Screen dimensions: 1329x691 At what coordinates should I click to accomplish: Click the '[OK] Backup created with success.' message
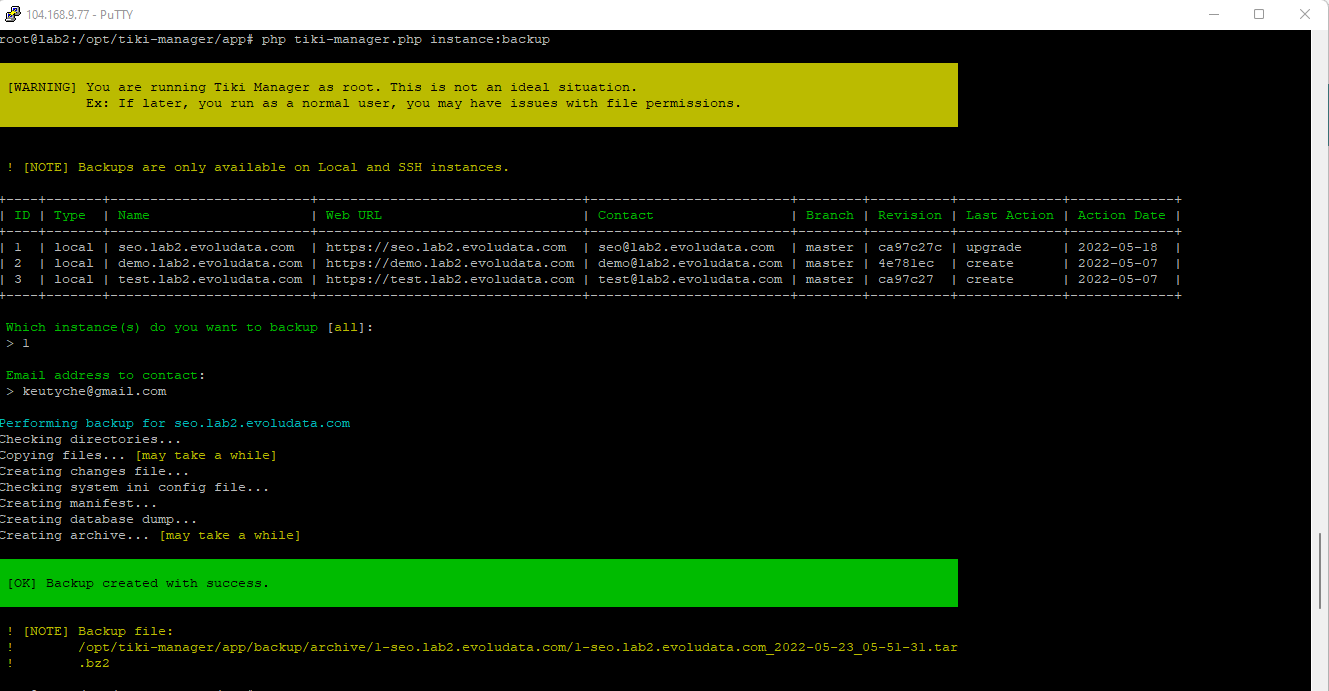(138, 583)
